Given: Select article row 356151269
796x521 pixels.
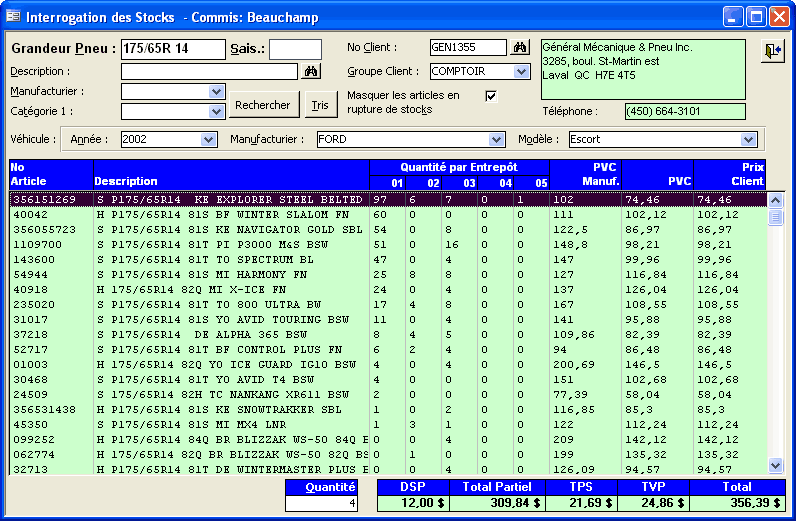Looking at the screenshot, I should tap(388, 200).
